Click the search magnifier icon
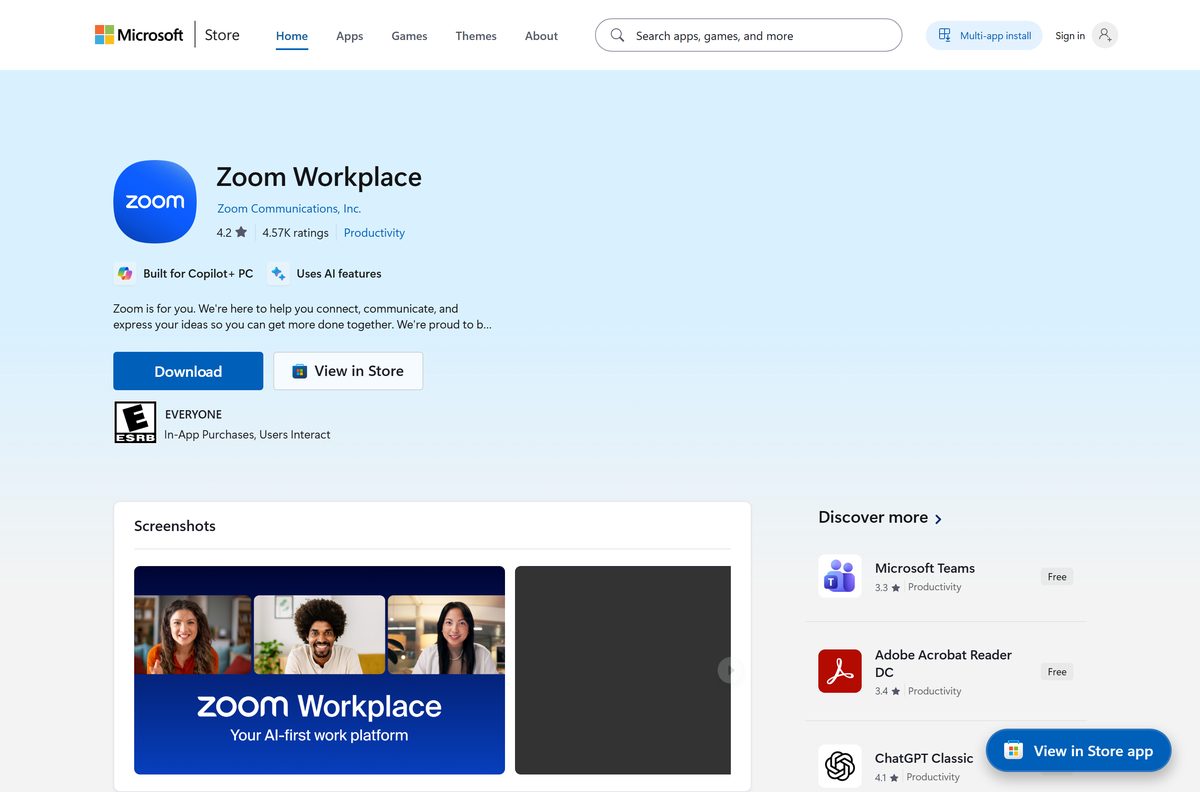1200x792 pixels. 617,35
